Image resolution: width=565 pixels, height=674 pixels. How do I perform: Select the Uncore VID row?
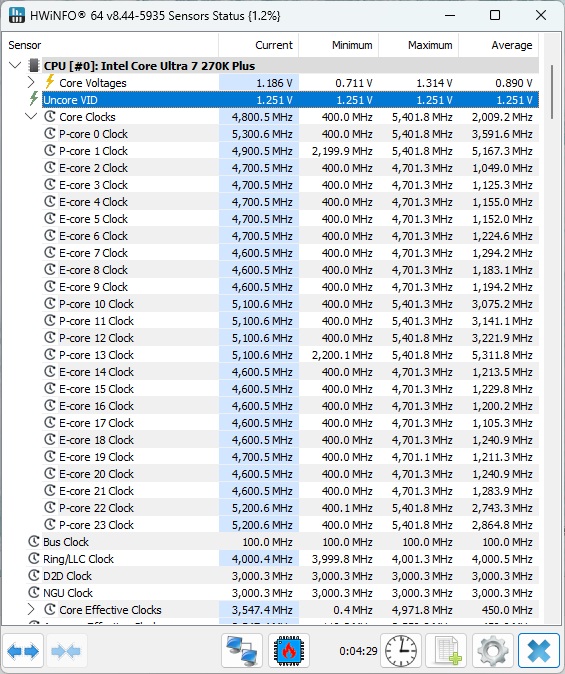point(290,100)
